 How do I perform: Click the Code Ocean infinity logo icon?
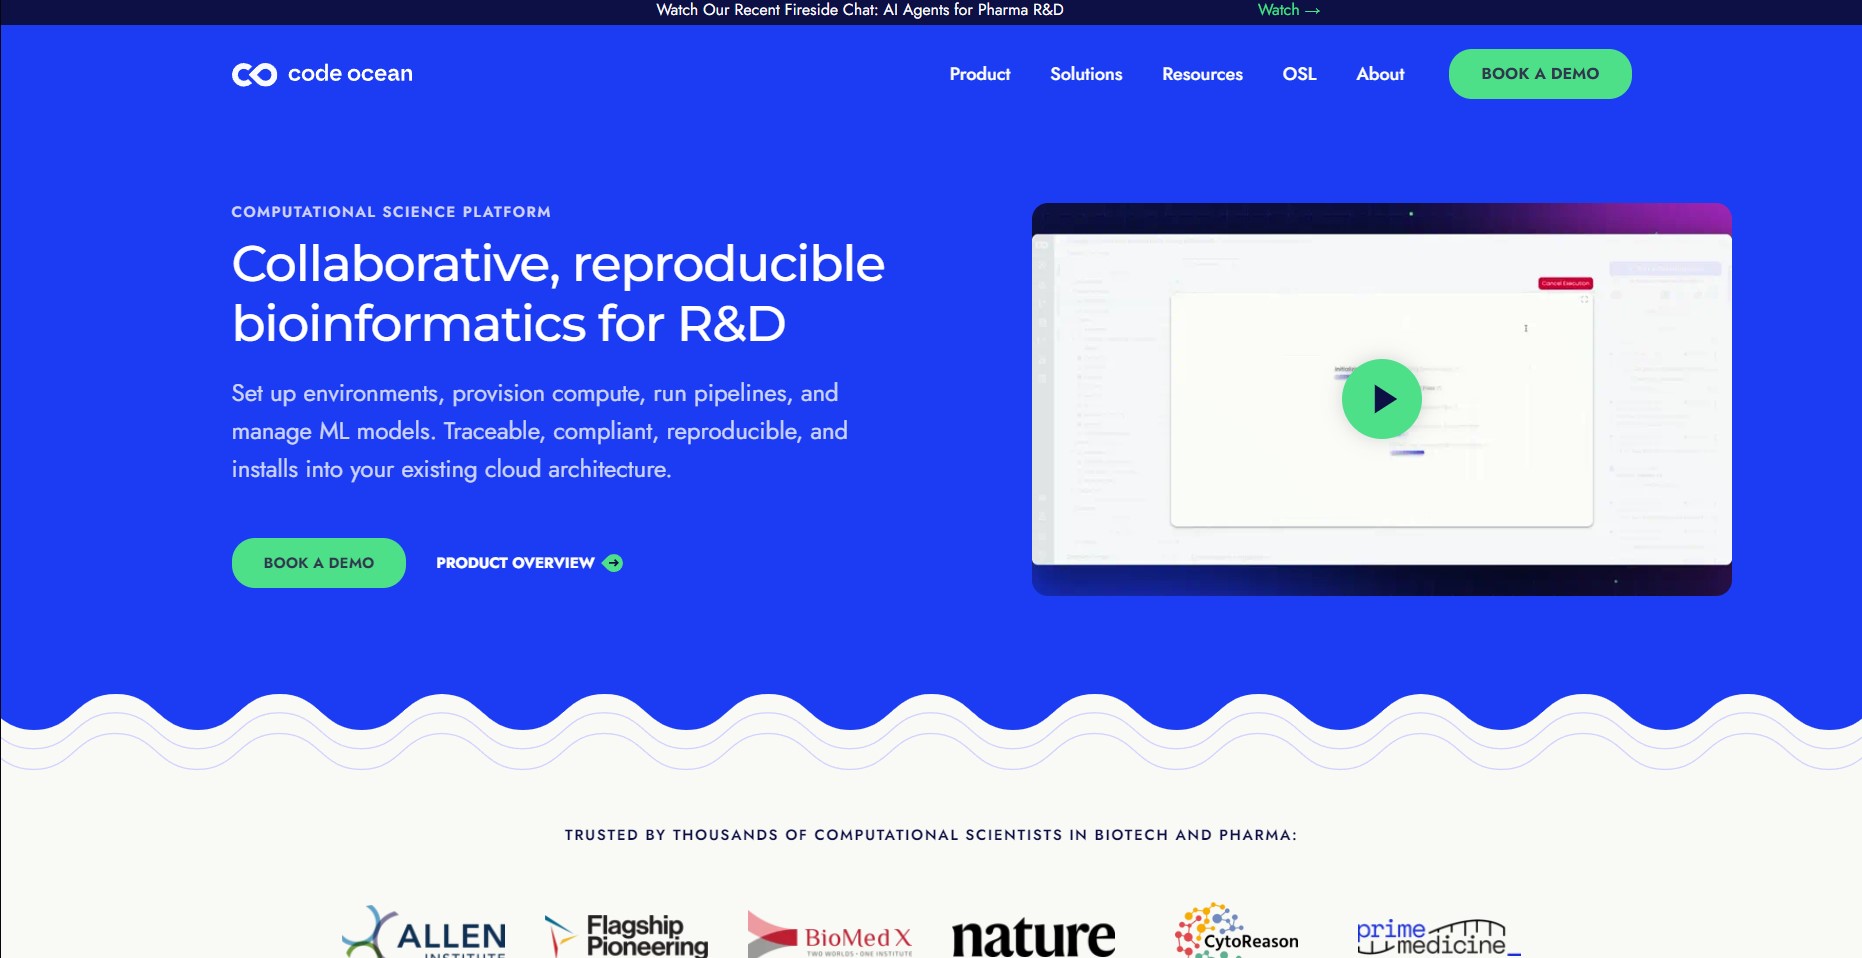tap(254, 75)
